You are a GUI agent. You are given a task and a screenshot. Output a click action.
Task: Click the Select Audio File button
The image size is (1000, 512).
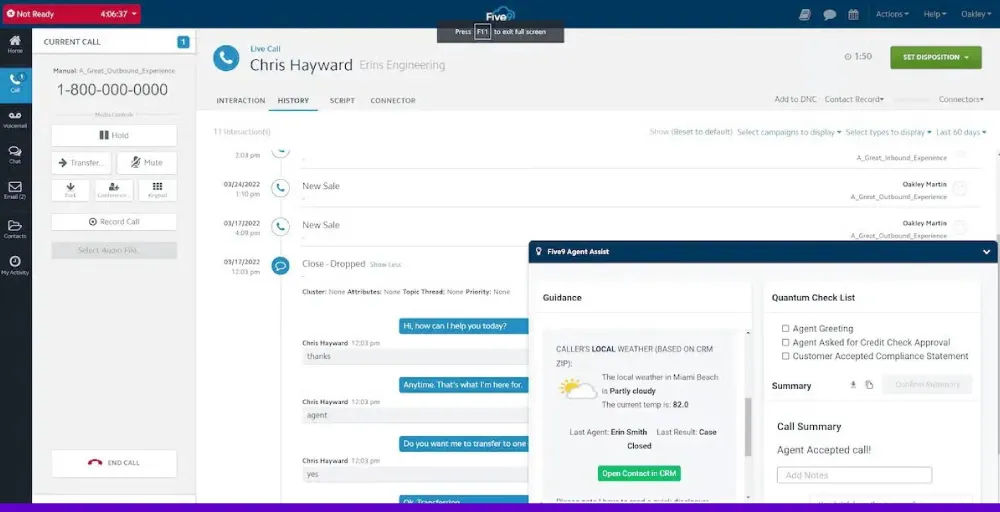(x=114, y=250)
